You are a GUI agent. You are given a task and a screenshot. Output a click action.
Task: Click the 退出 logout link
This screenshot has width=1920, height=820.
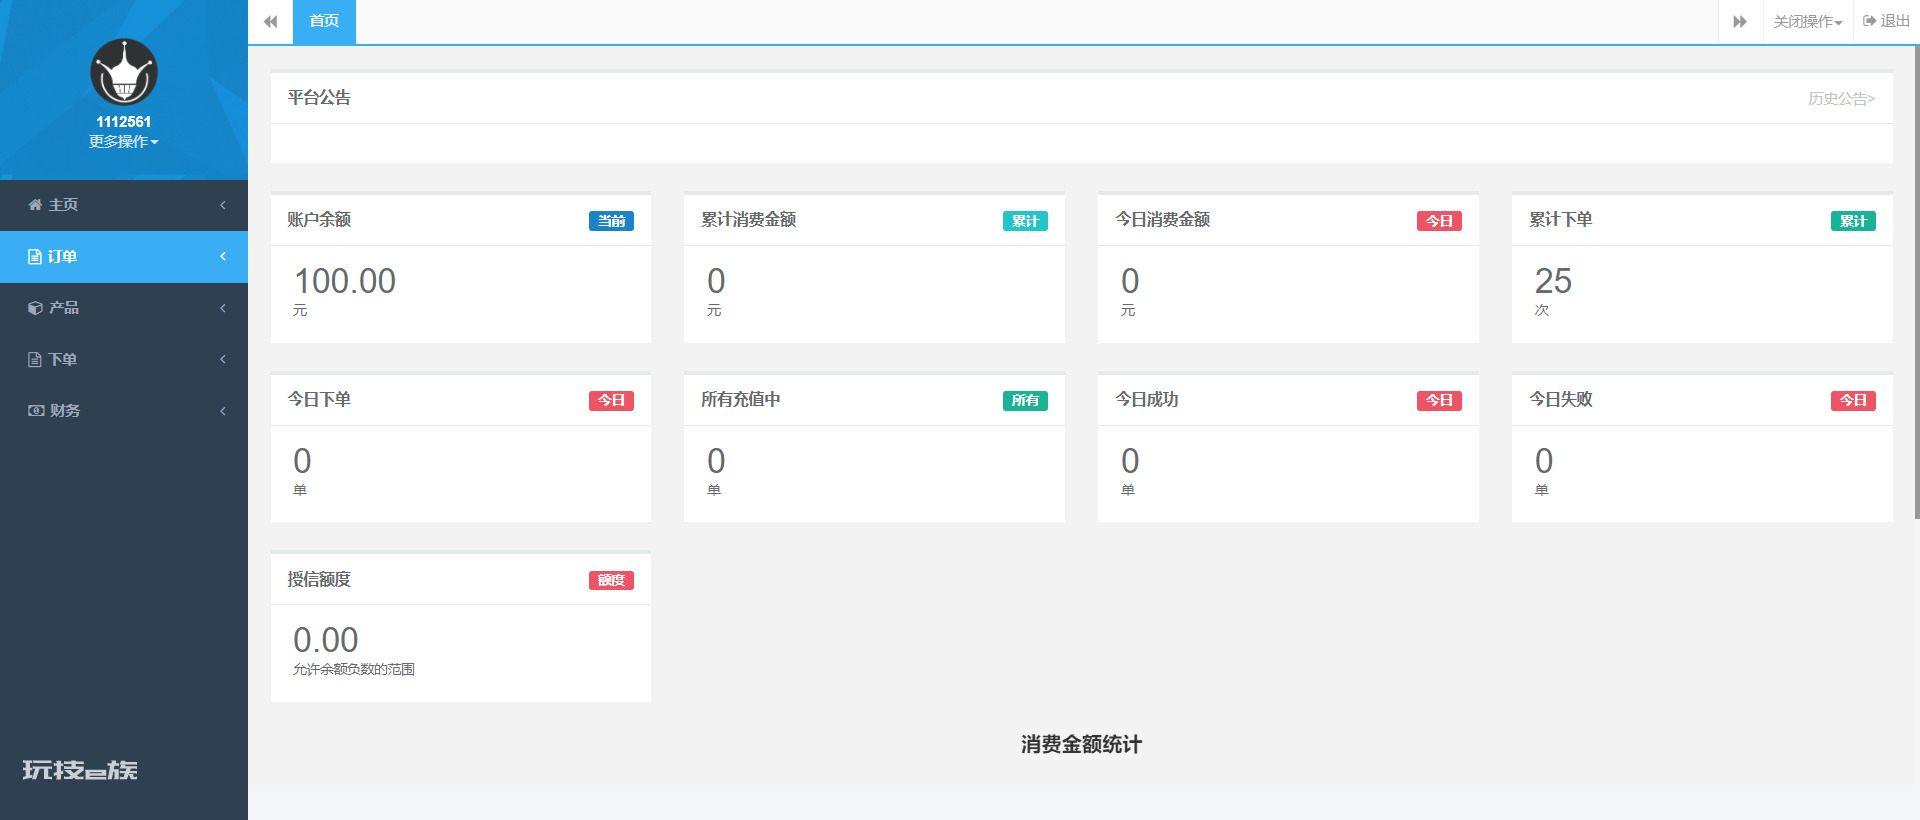(1887, 21)
